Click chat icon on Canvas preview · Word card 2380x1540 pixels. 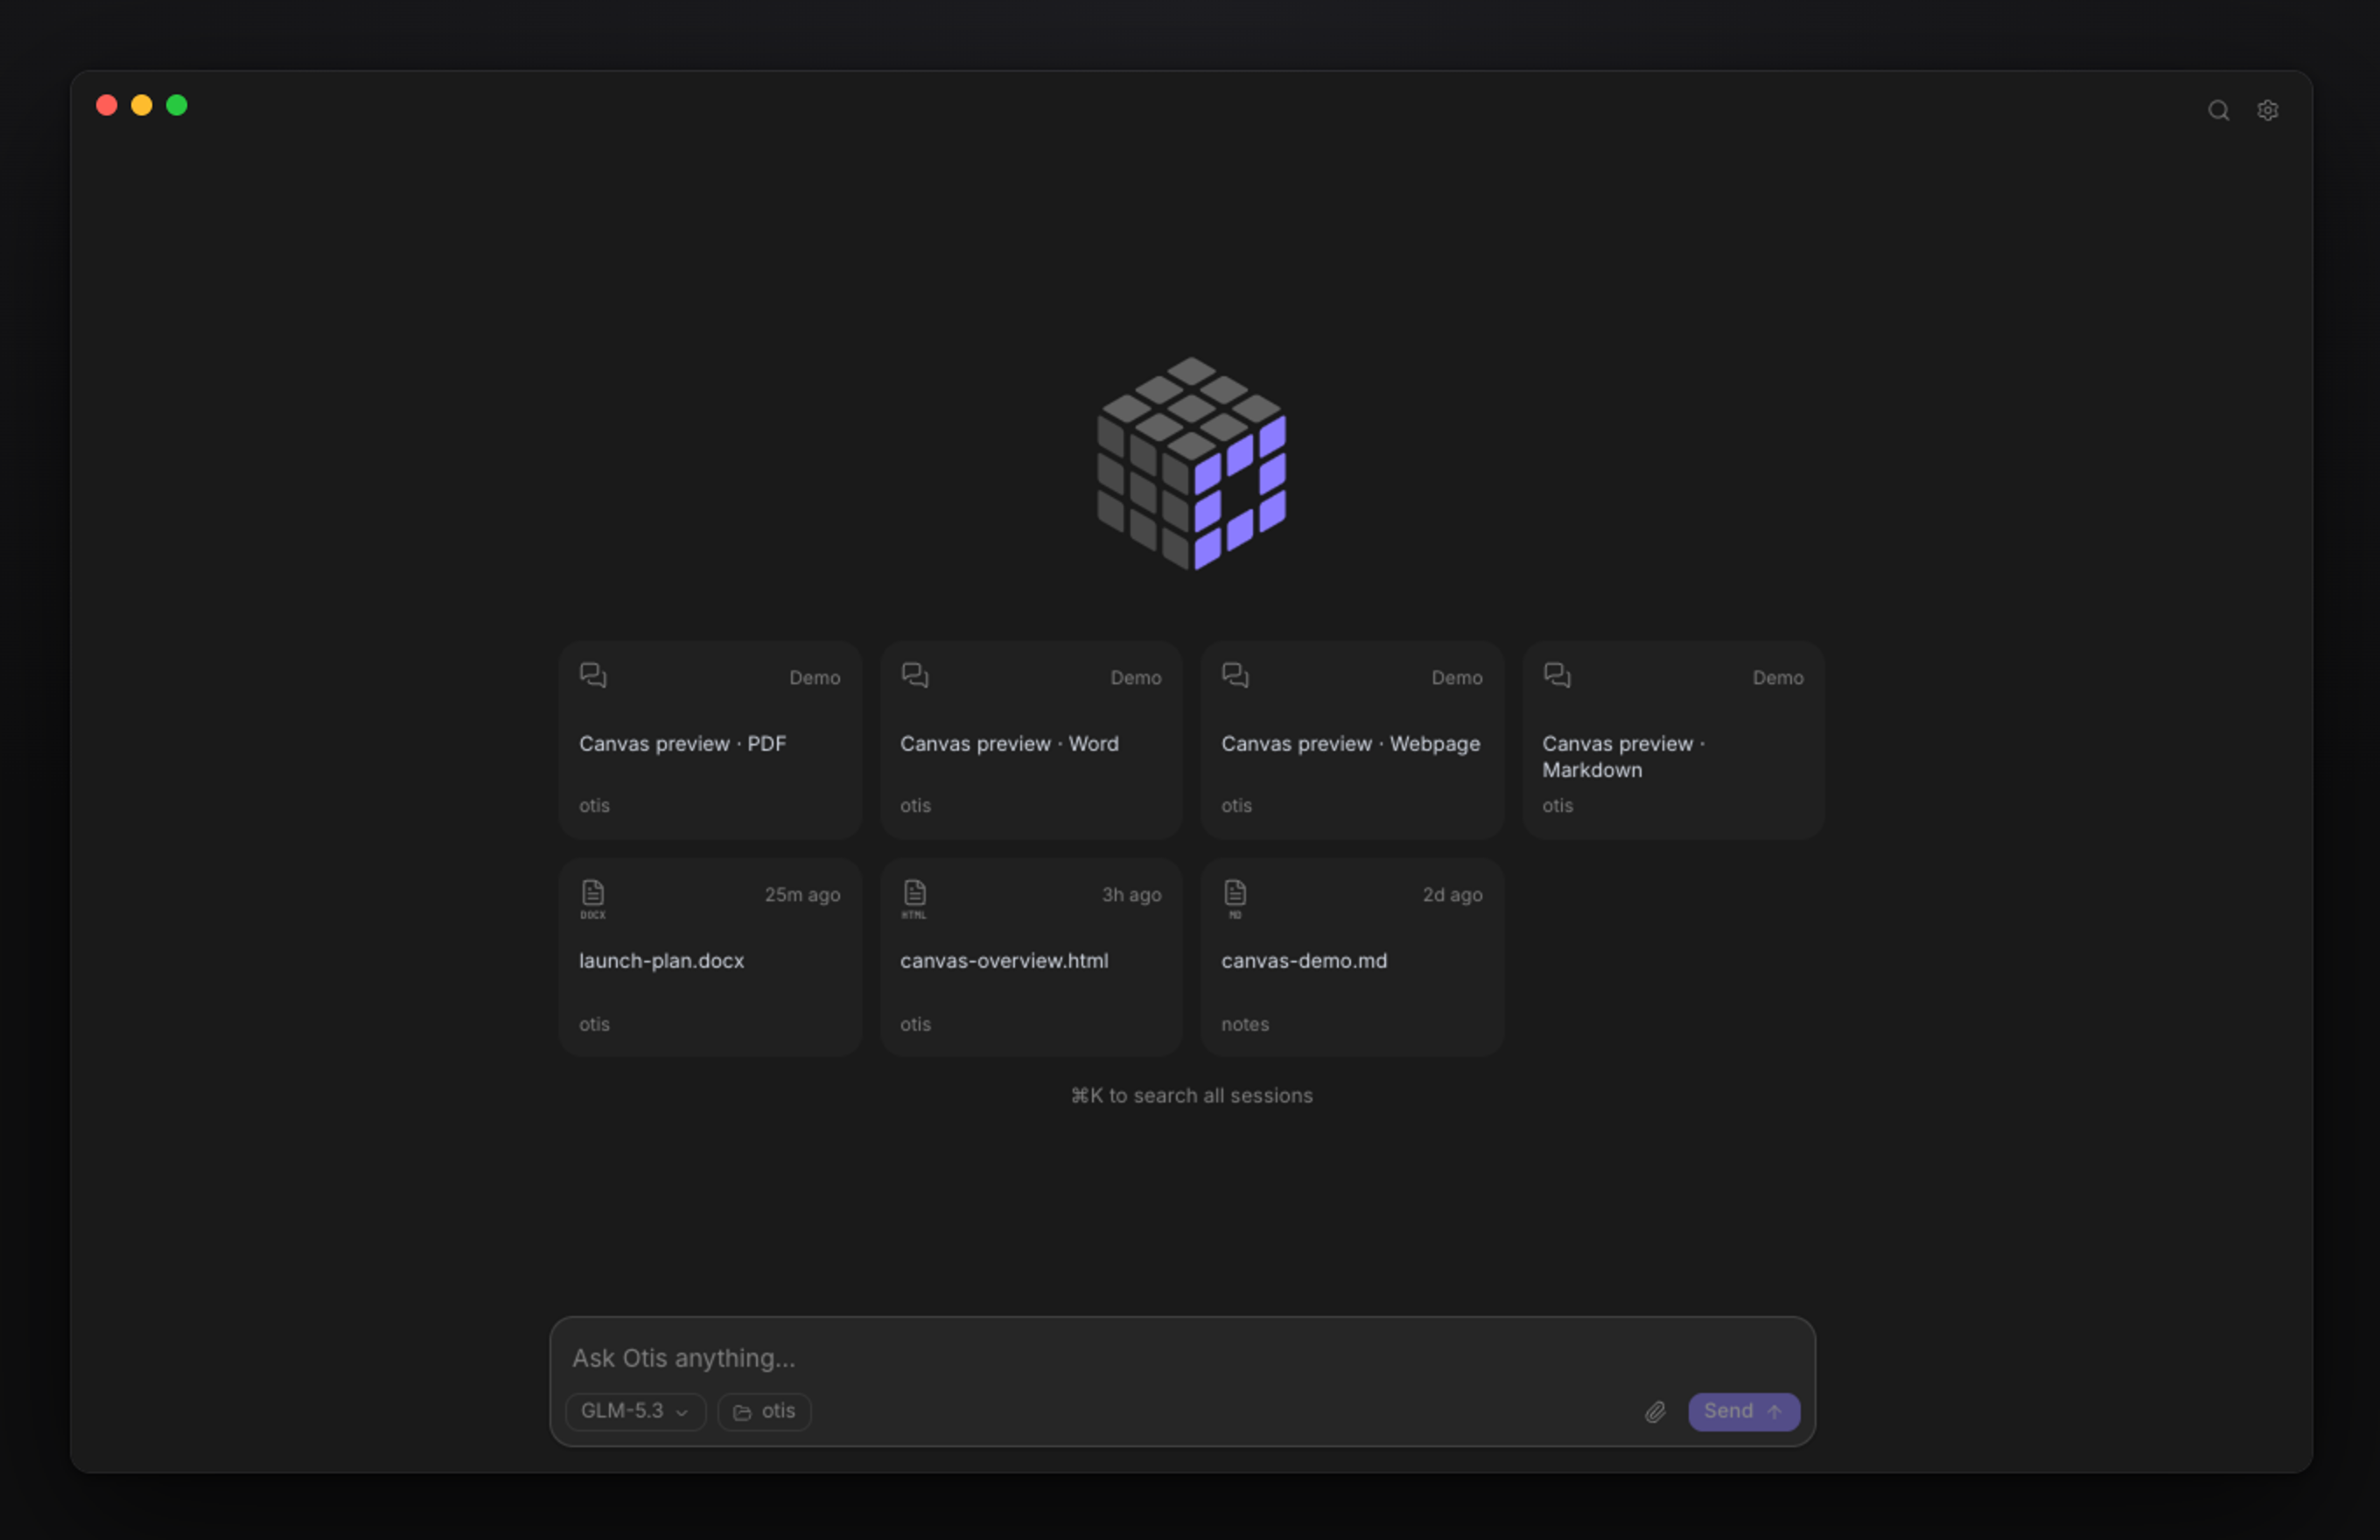(x=914, y=675)
